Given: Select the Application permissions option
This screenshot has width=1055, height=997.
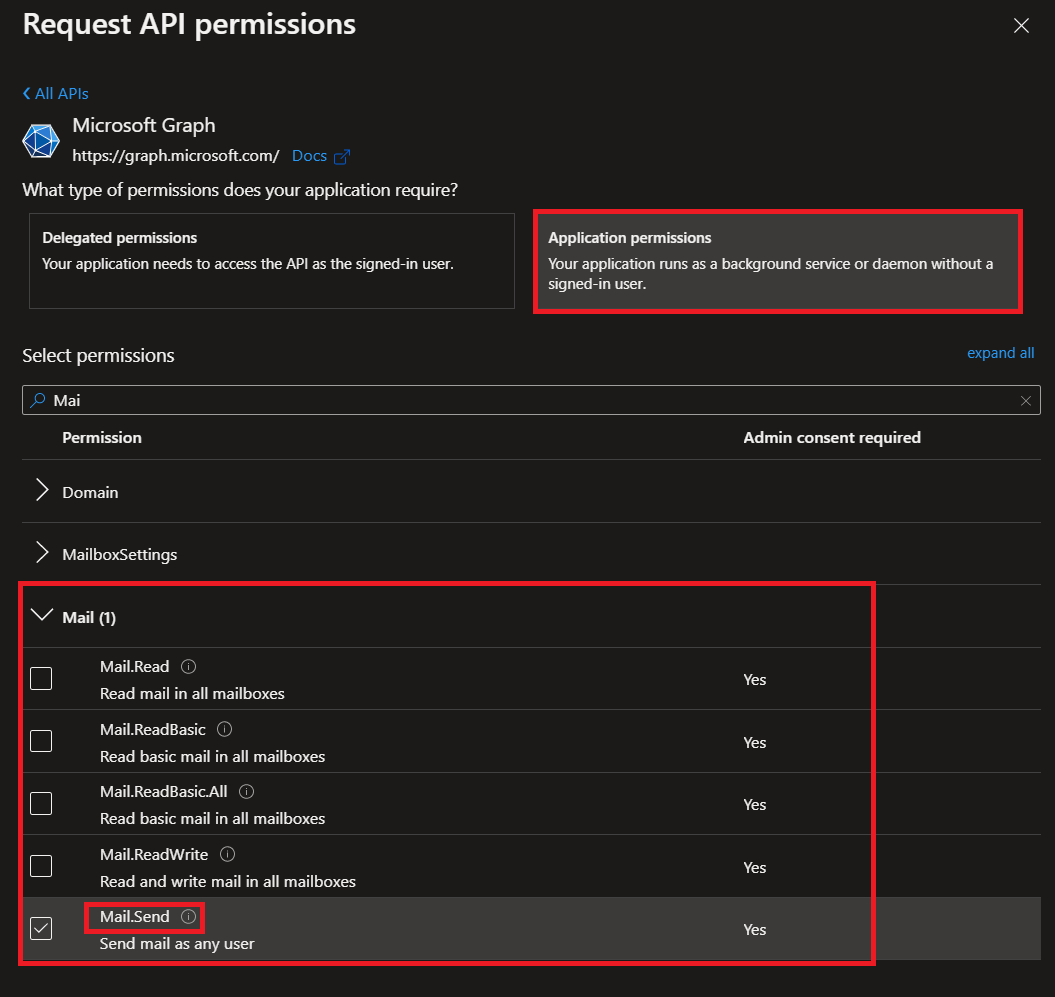Looking at the screenshot, I should (778, 262).
